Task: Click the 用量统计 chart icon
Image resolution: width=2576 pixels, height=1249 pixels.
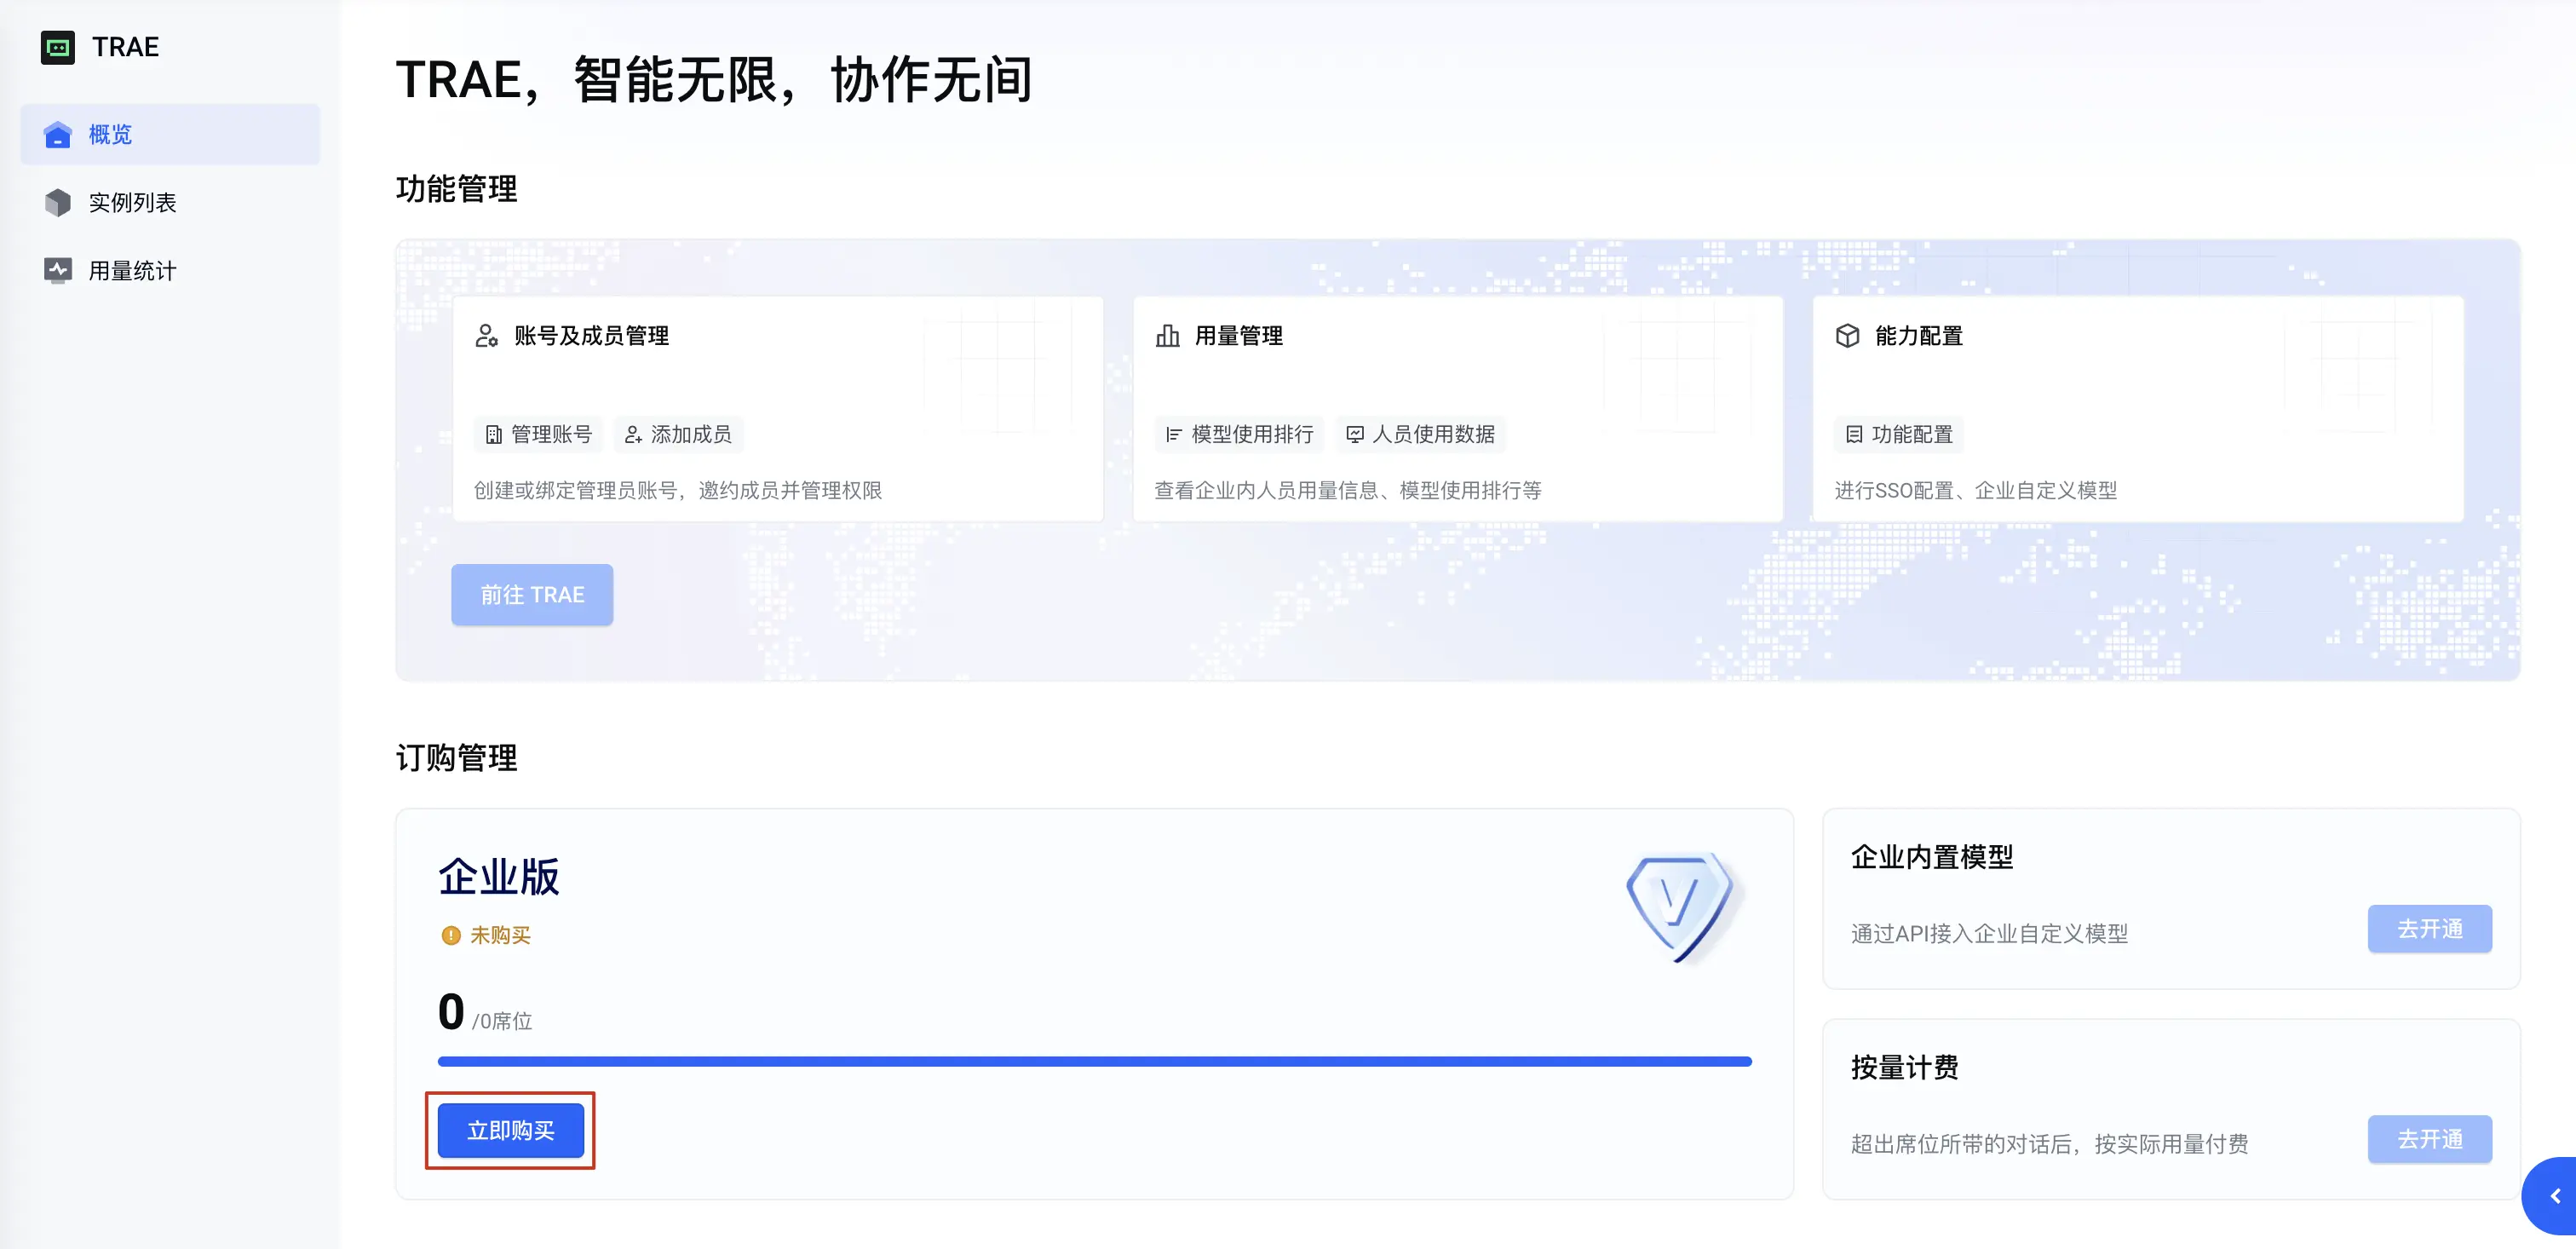Action: click(57, 270)
